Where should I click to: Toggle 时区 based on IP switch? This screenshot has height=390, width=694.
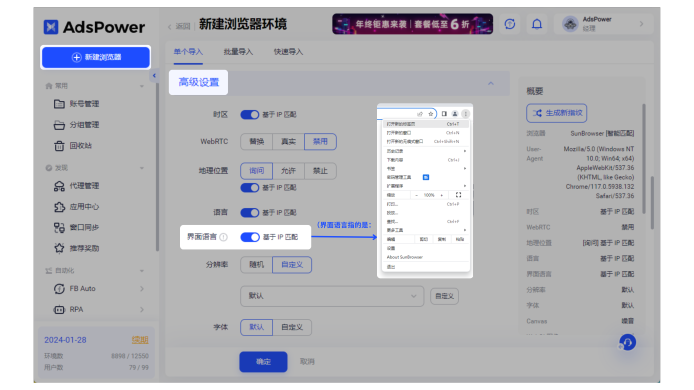coord(250,115)
